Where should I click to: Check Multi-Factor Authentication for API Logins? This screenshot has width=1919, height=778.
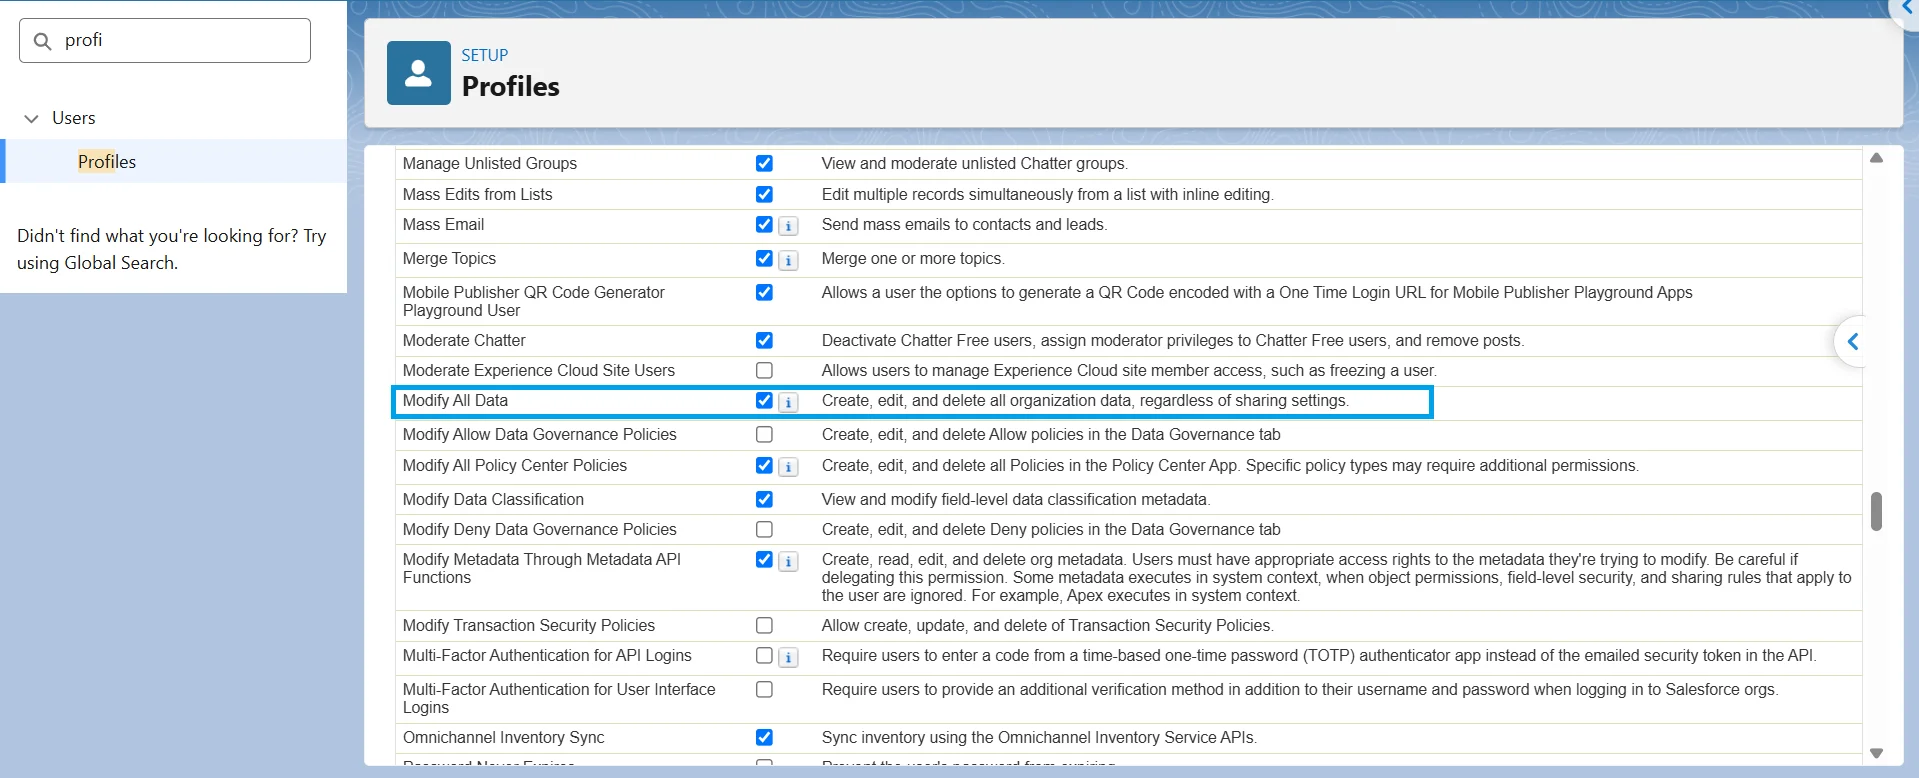pos(764,655)
